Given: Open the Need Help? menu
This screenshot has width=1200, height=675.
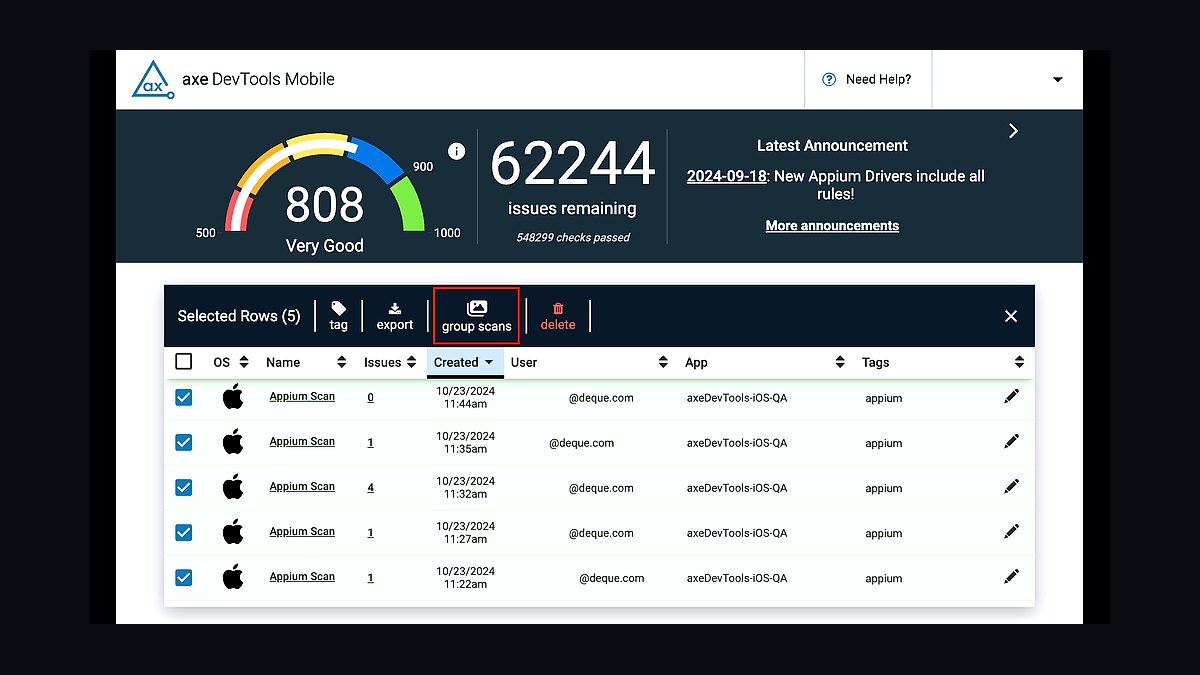Looking at the screenshot, I should point(867,79).
